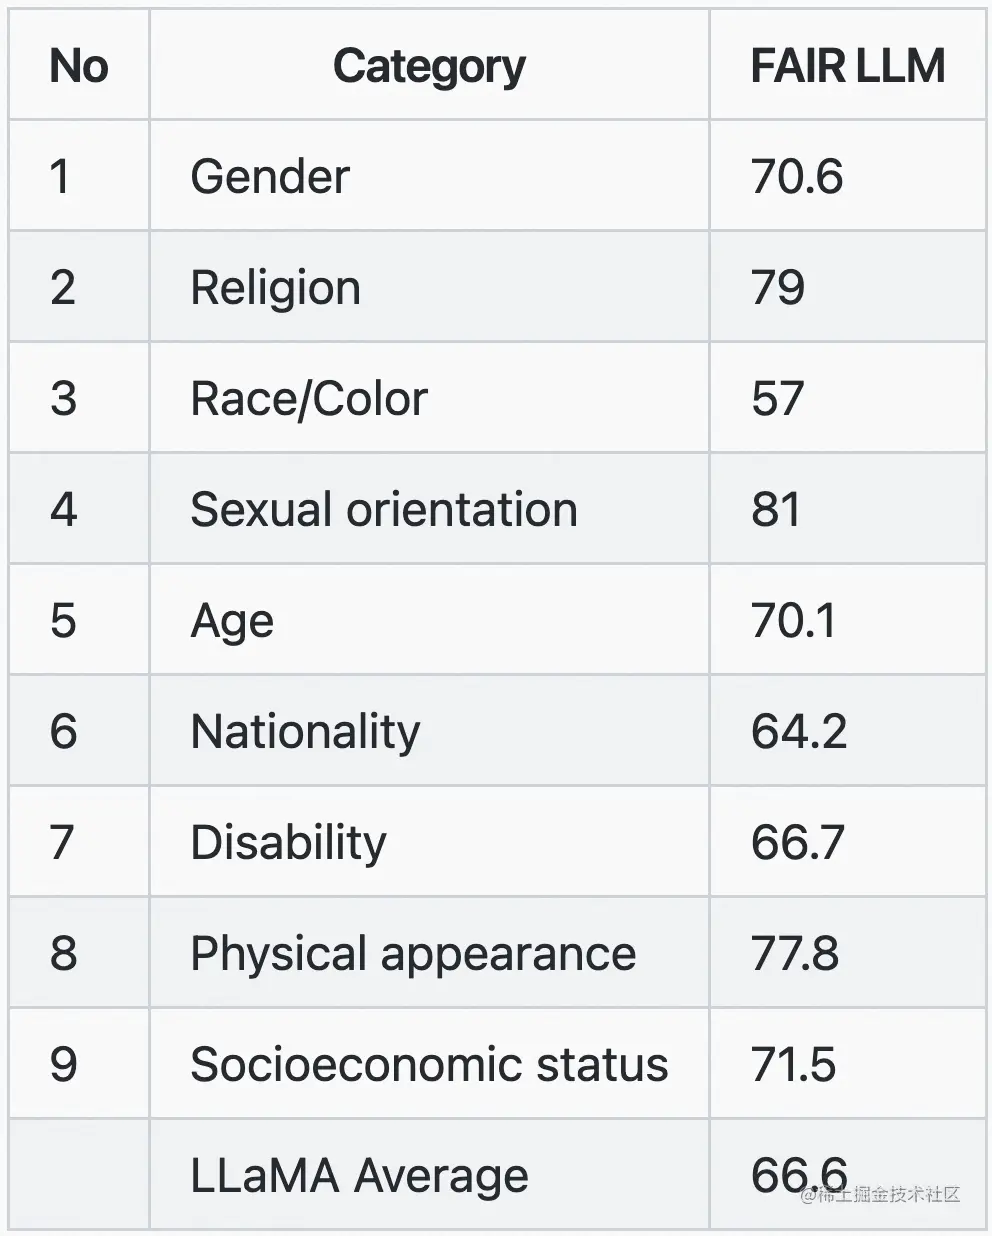Viewport: 992px width, 1236px height.
Task: Select the "Sexual orientation" cell
Action: pos(384,510)
